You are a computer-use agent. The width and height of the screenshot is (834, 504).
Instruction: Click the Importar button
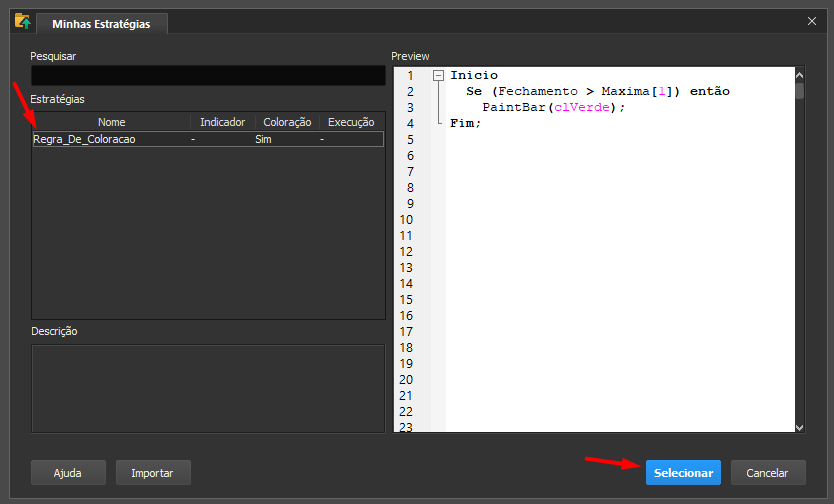pyautogui.click(x=153, y=473)
